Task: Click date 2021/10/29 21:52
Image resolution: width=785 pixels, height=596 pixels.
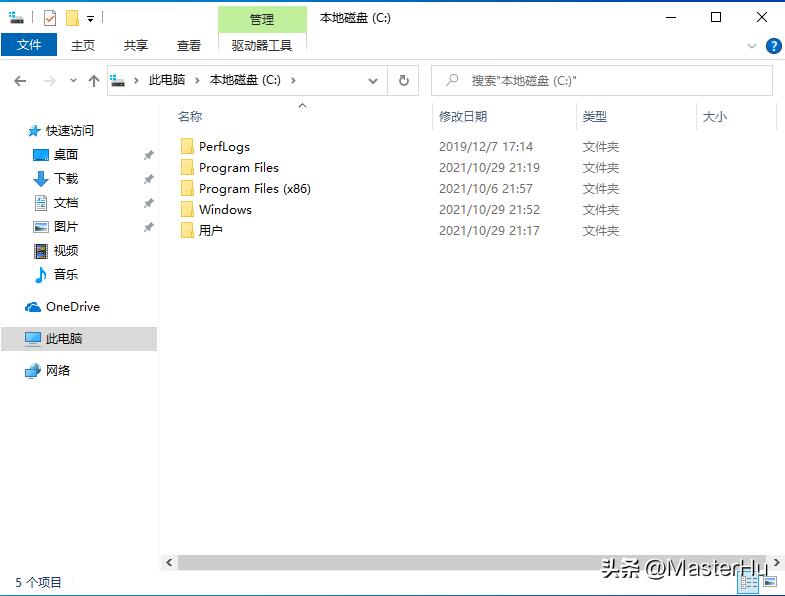Action: [489, 210]
